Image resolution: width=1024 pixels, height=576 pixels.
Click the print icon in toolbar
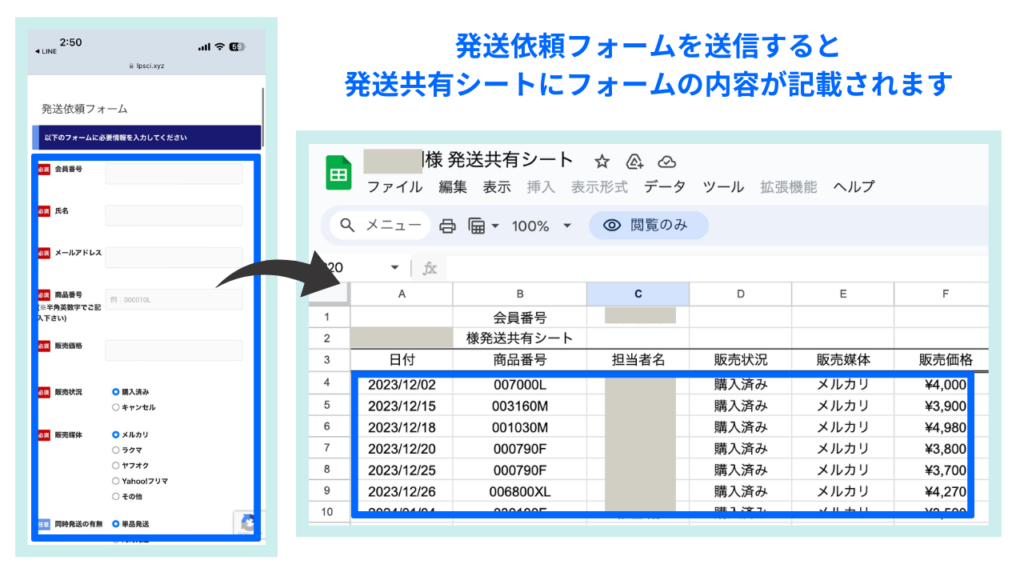[448, 226]
